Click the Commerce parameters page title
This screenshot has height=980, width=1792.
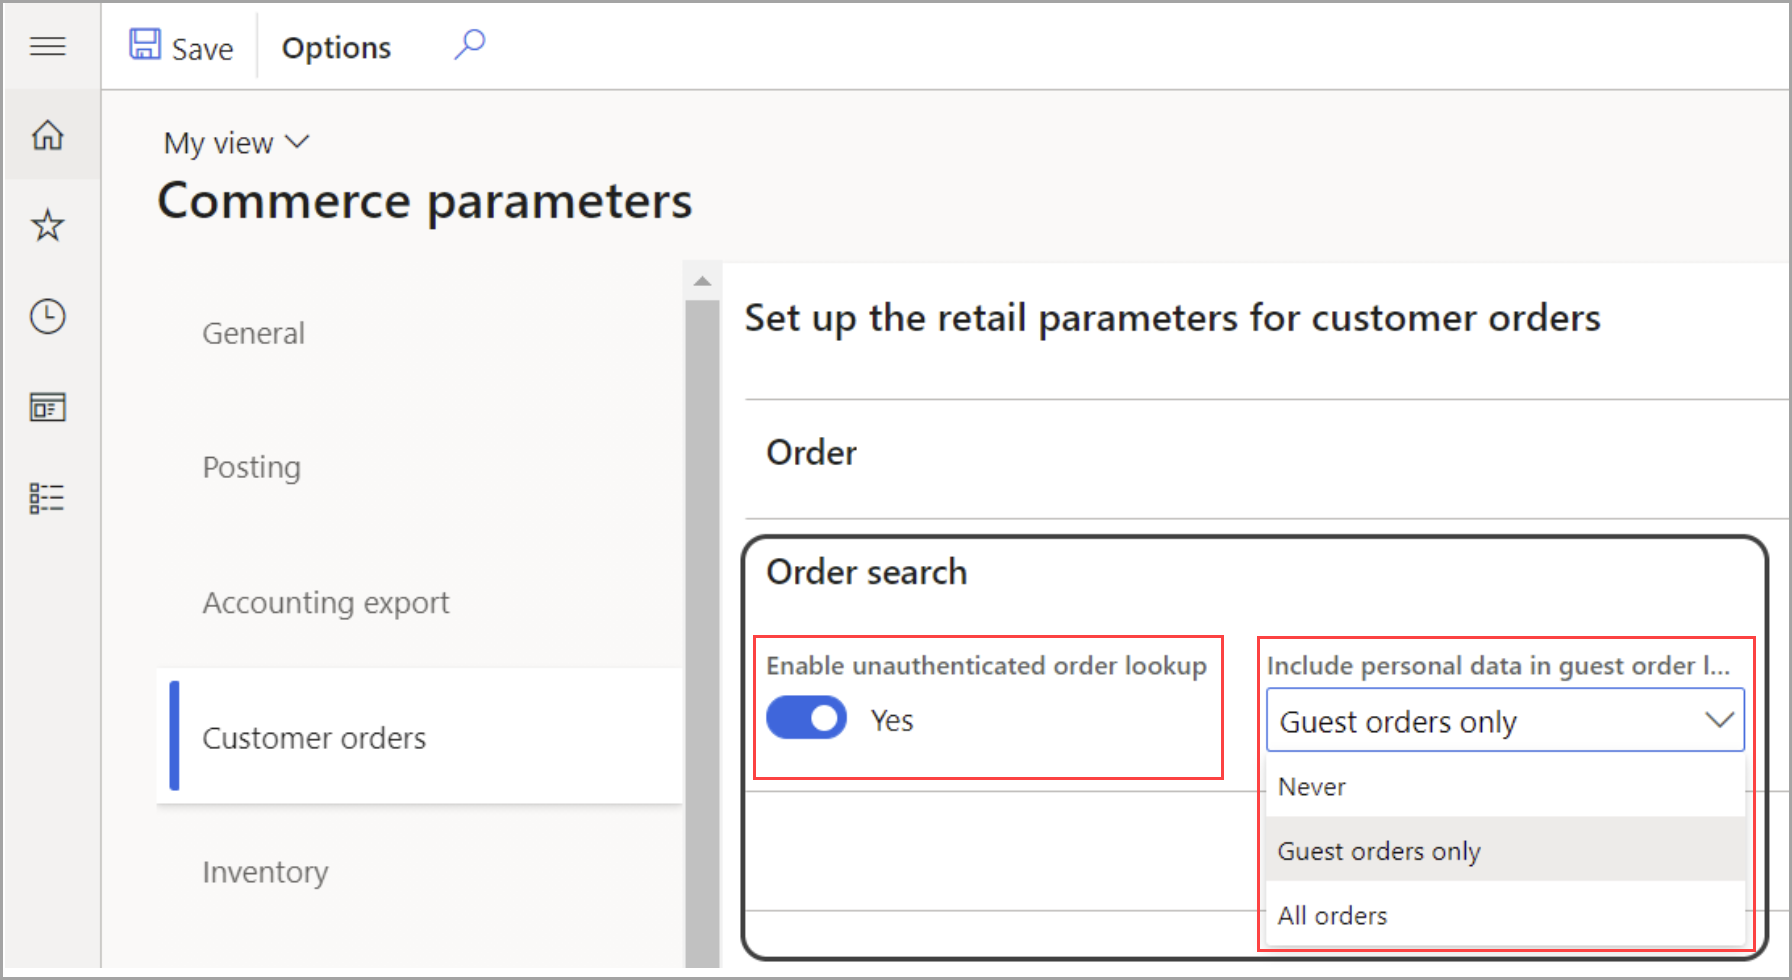click(425, 201)
